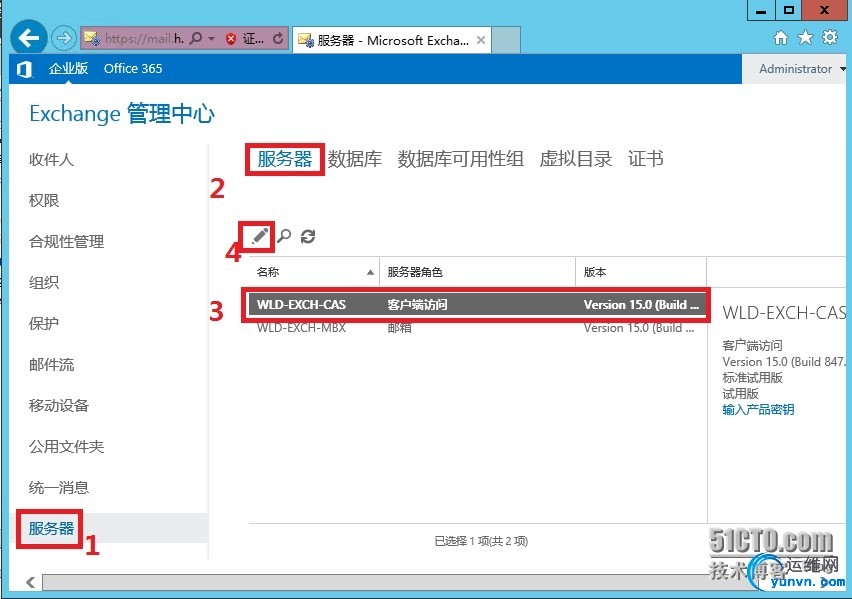This screenshot has width=852, height=599.
Task: Go to the browser Home page icon
Action: (781, 38)
